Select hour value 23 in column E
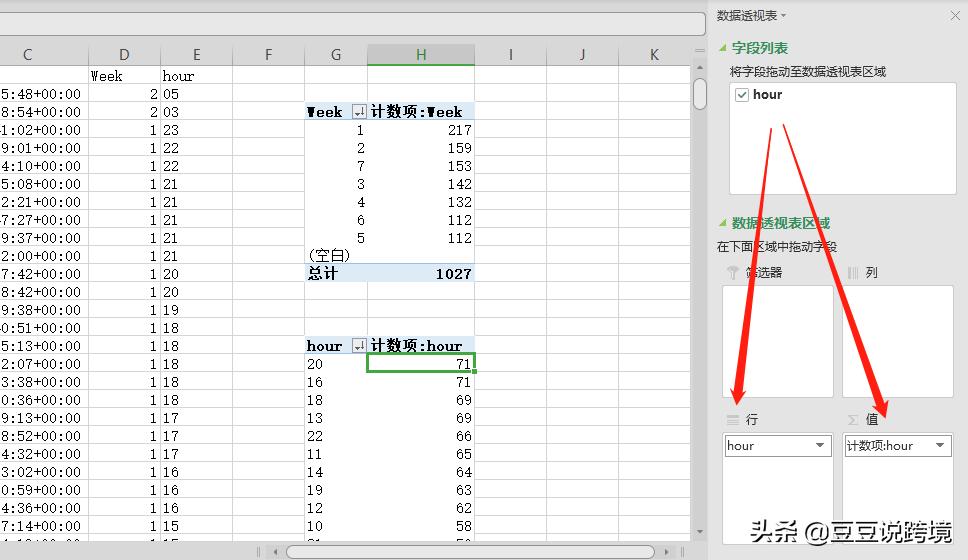The image size is (968, 560). click(x=196, y=130)
